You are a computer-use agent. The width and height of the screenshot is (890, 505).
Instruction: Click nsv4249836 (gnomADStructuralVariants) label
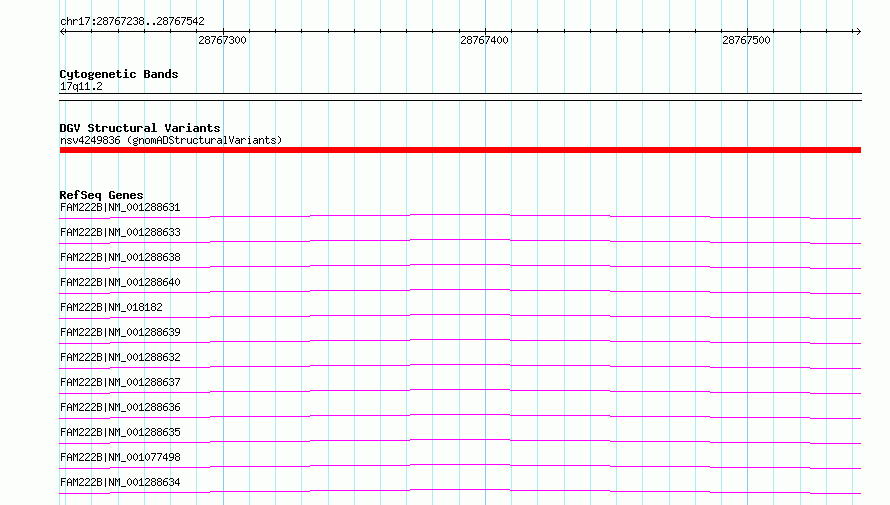click(x=171, y=140)
